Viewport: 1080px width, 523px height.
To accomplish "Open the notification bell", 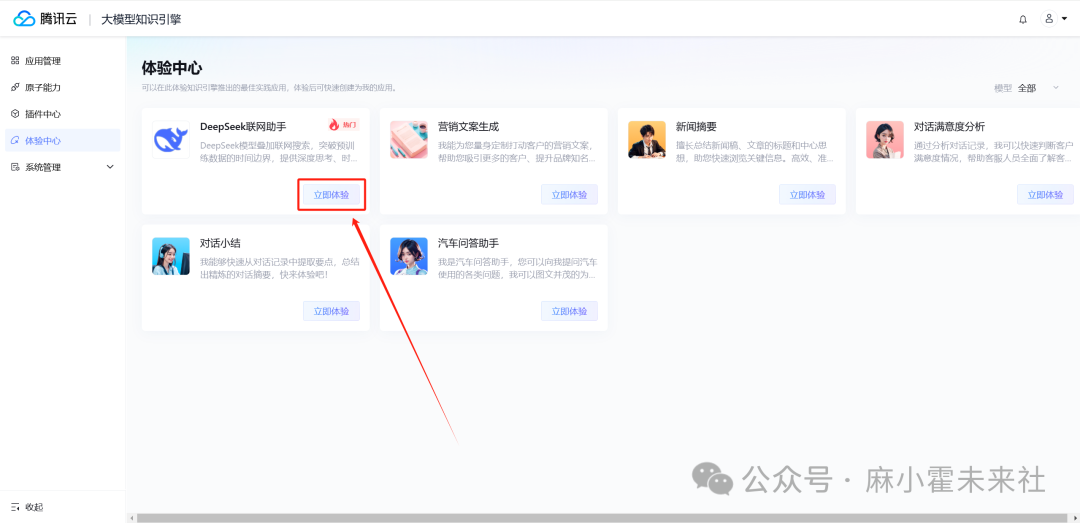I will coord(1023,19).
